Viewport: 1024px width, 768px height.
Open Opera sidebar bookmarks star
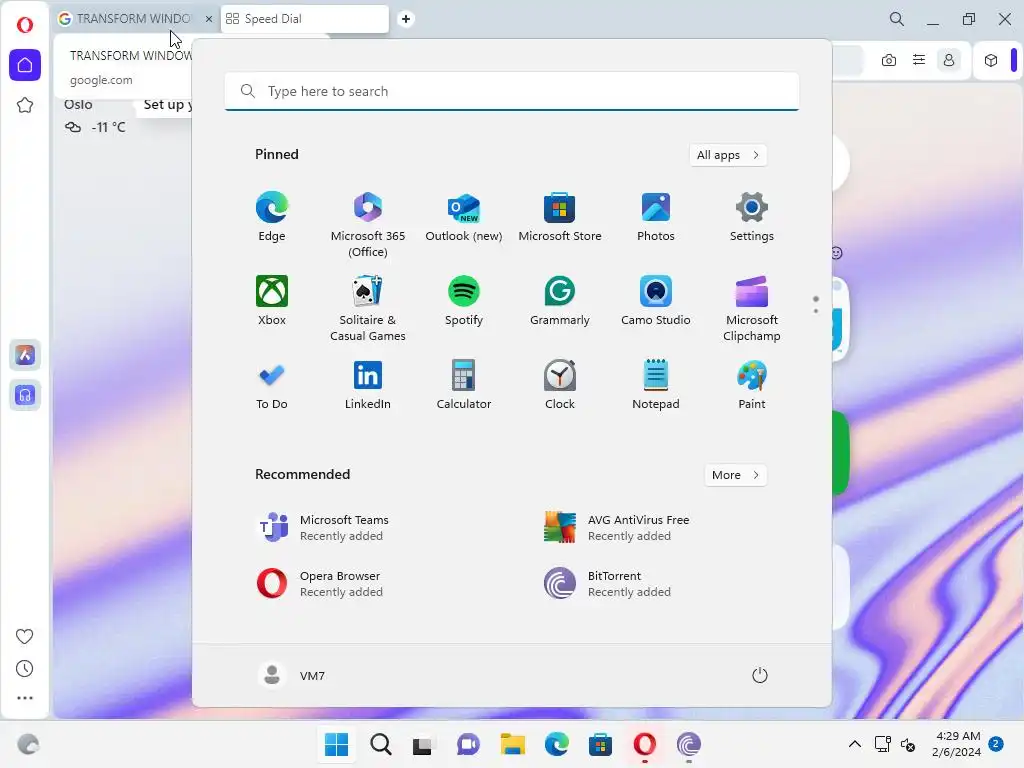25,105
